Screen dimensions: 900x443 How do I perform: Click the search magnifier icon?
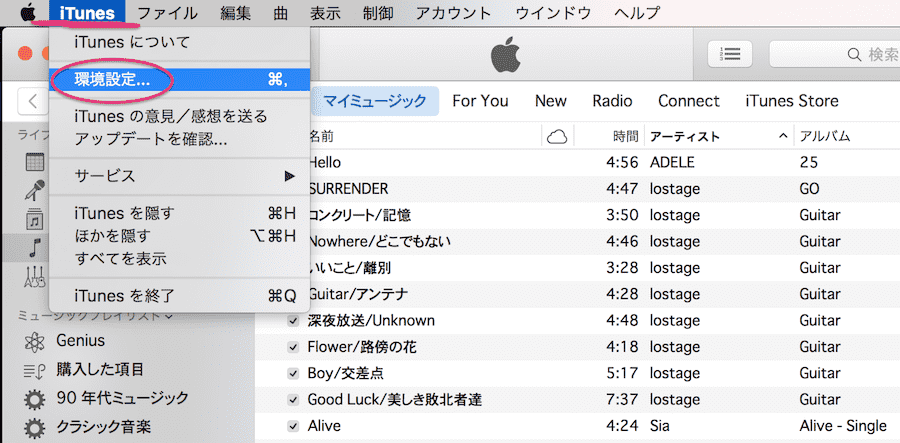pos(854,55)
